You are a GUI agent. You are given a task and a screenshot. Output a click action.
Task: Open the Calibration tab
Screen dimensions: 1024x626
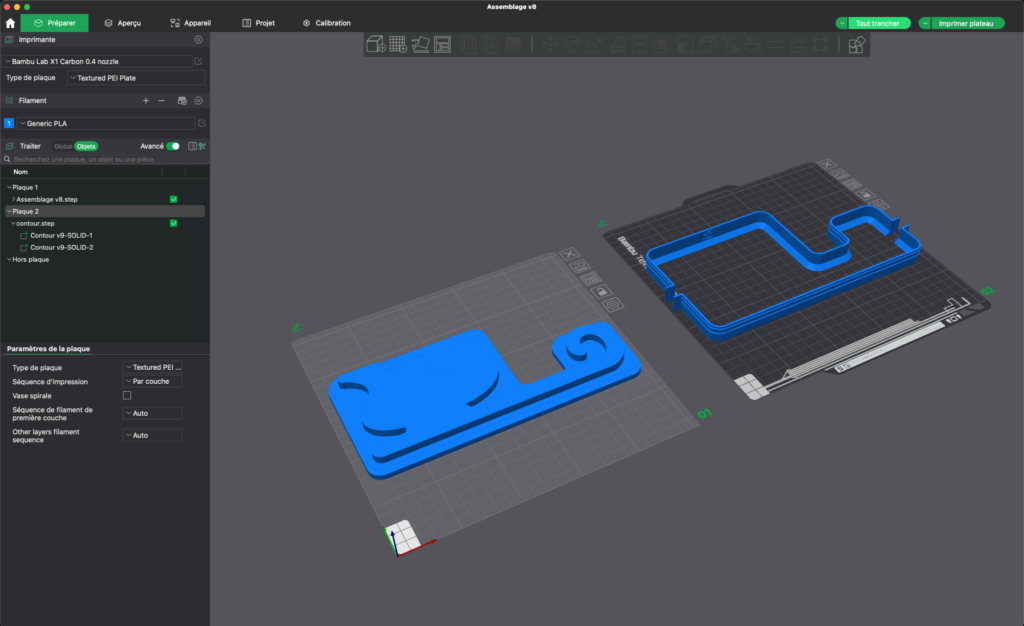[x=326, y=23]
